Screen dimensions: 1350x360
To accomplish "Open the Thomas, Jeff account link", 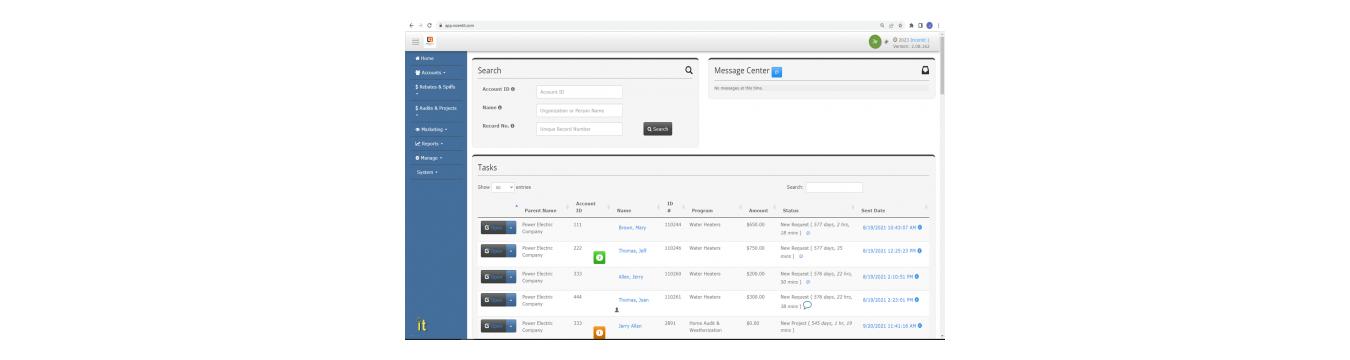I will (x=633, y=250).
